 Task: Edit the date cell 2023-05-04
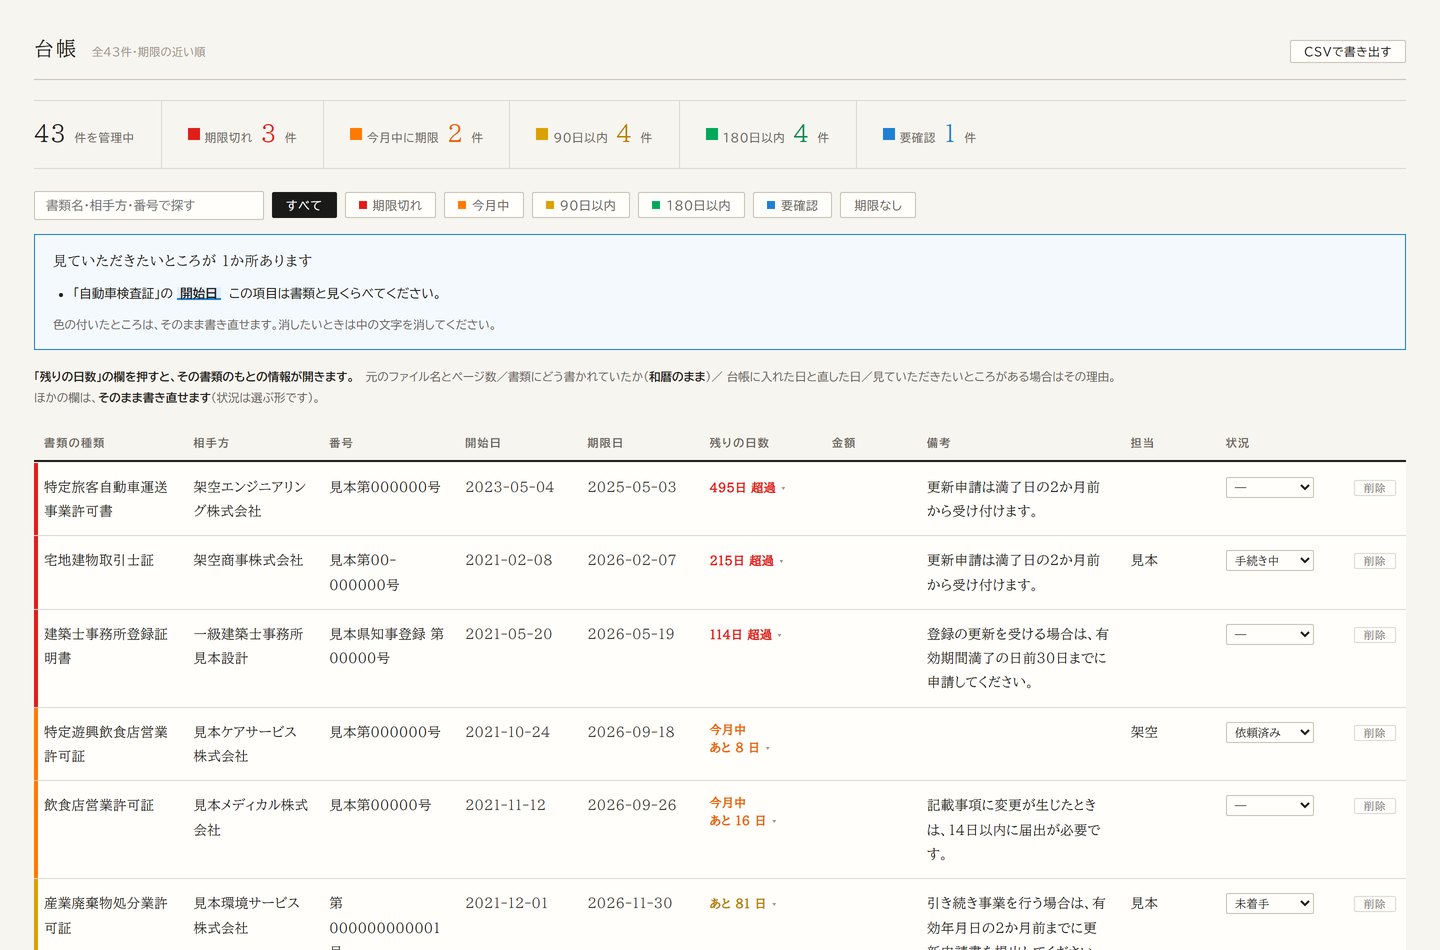click(510, 487)
